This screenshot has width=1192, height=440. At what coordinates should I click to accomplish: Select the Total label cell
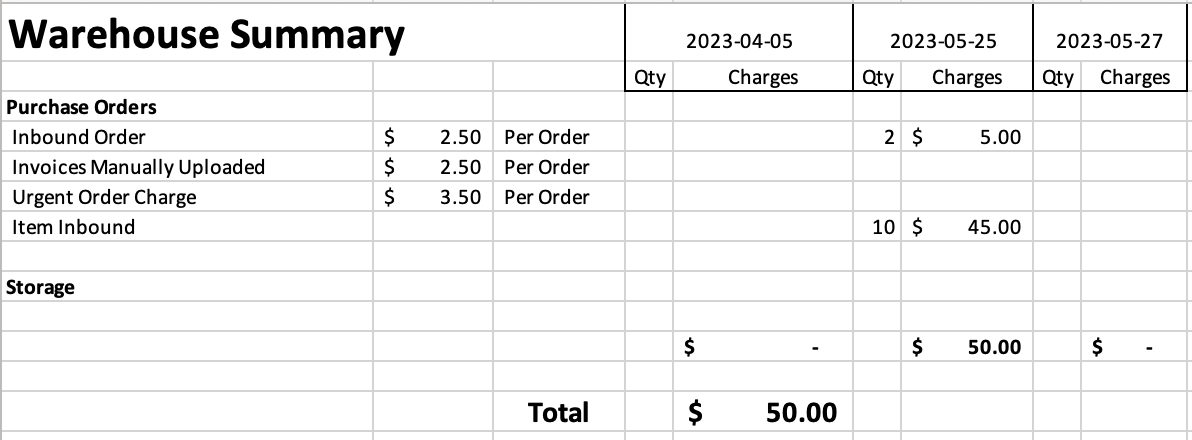[x=558, y=412]
